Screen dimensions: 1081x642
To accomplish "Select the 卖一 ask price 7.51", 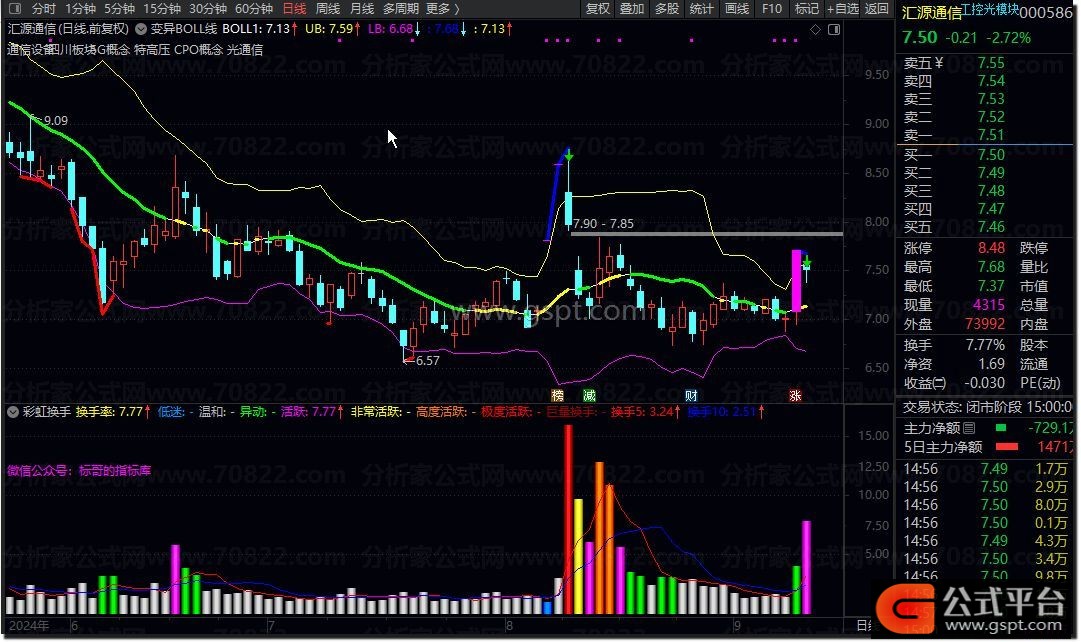I will pyautogui.click(x=991, y=135).
